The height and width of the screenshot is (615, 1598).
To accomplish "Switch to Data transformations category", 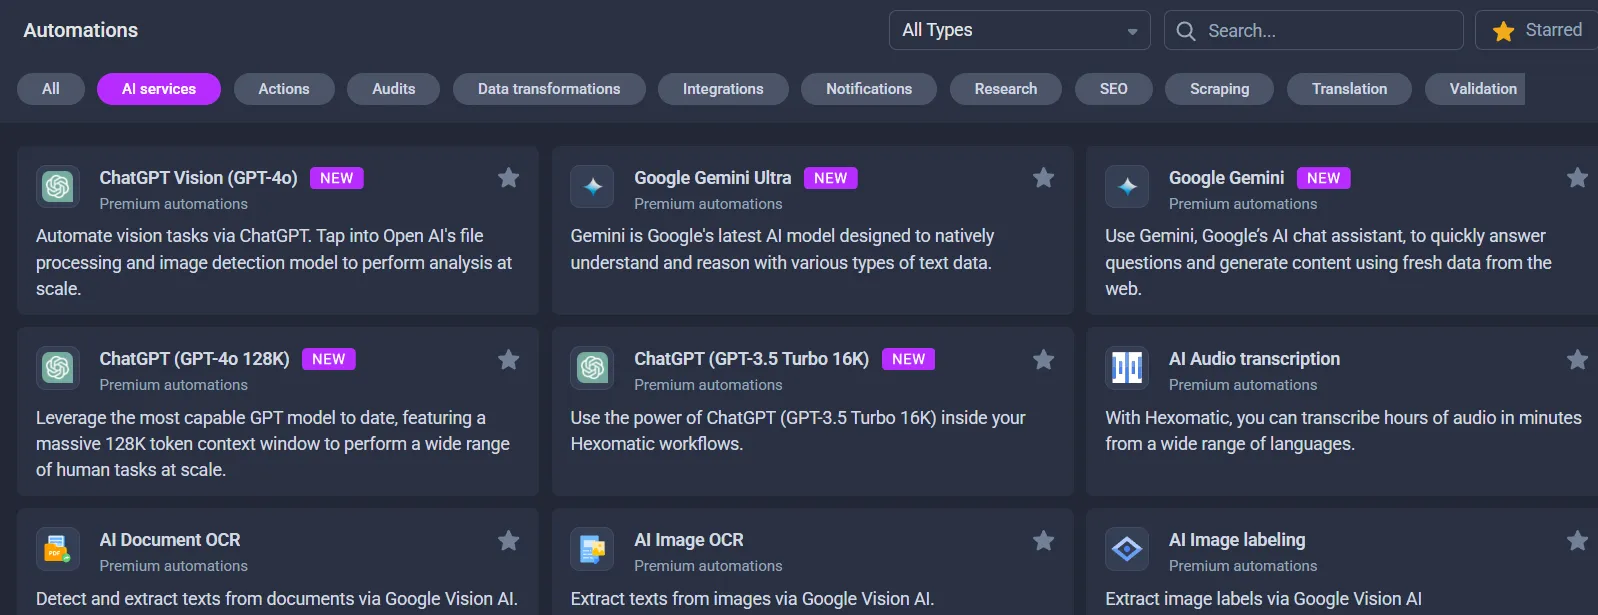I will [x=548, y=89].
